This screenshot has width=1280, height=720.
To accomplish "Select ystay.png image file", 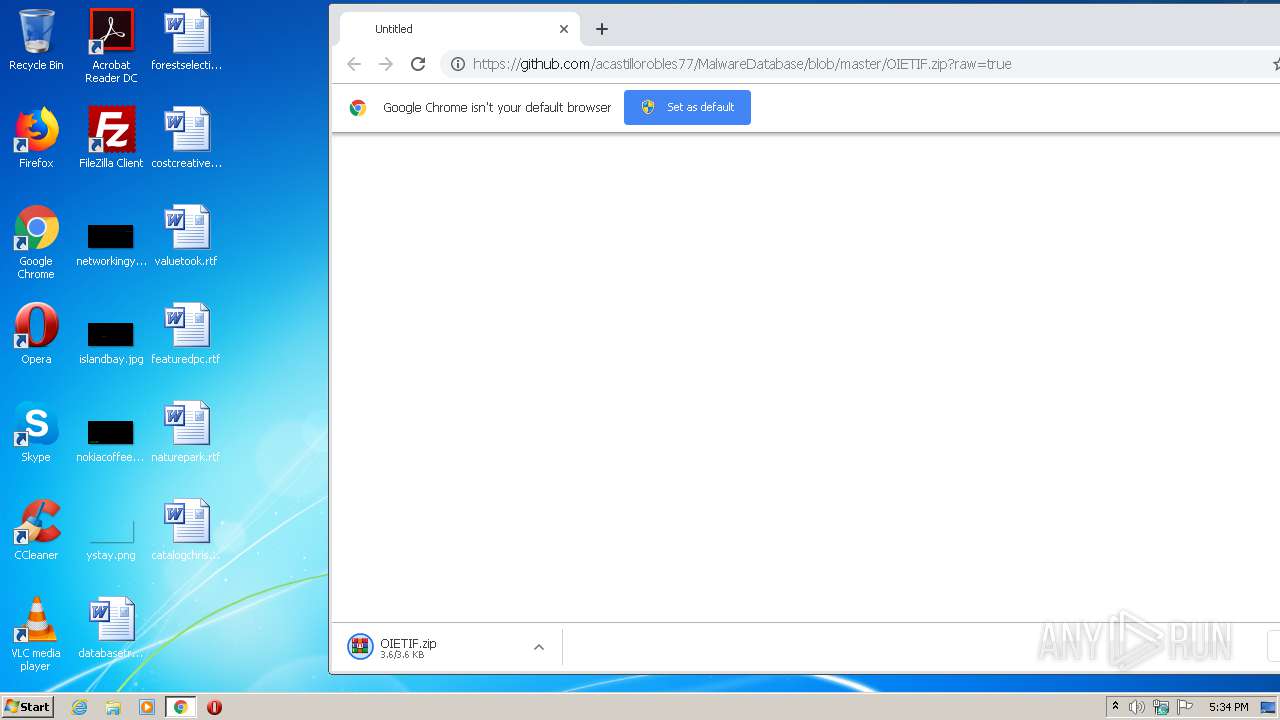I will pyautogui.click(x=111, y=539).
